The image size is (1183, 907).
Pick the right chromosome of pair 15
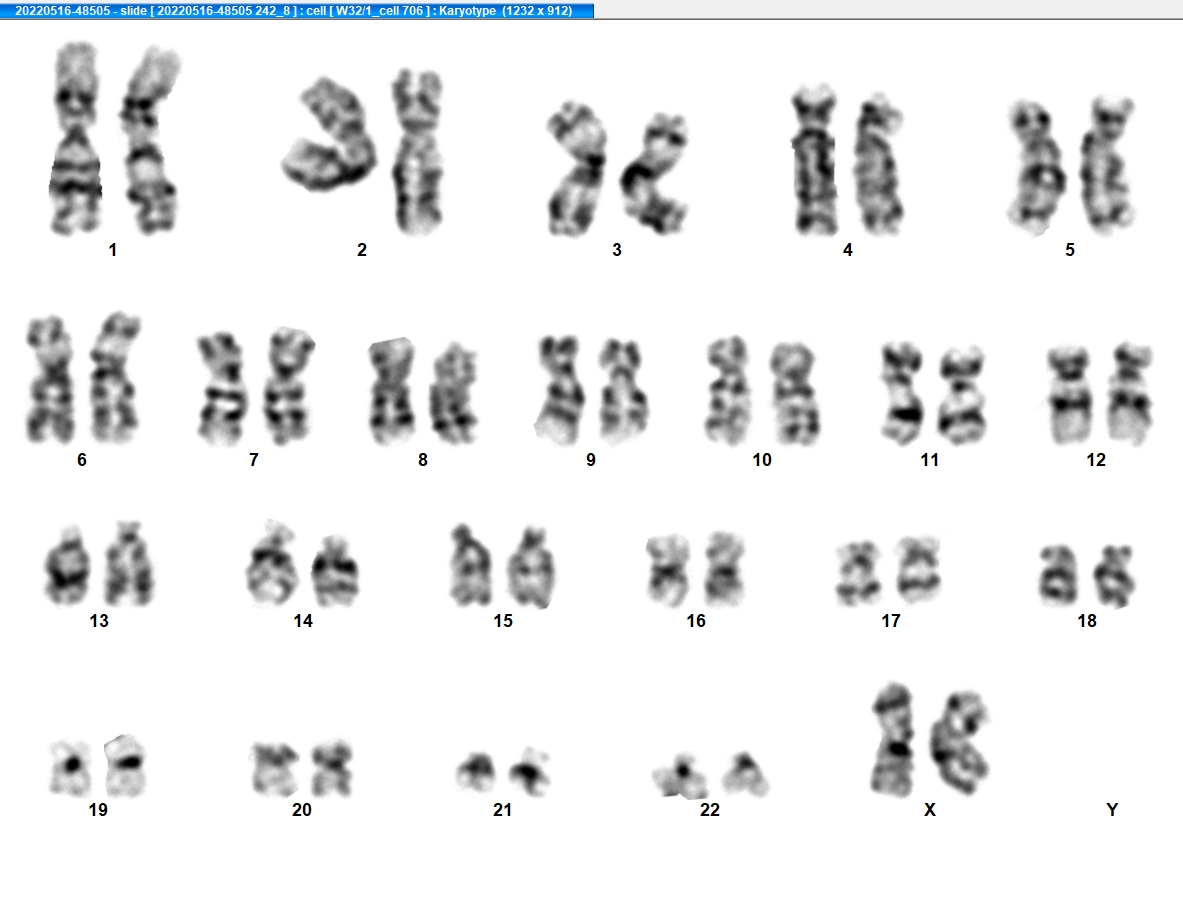[531, 567]
